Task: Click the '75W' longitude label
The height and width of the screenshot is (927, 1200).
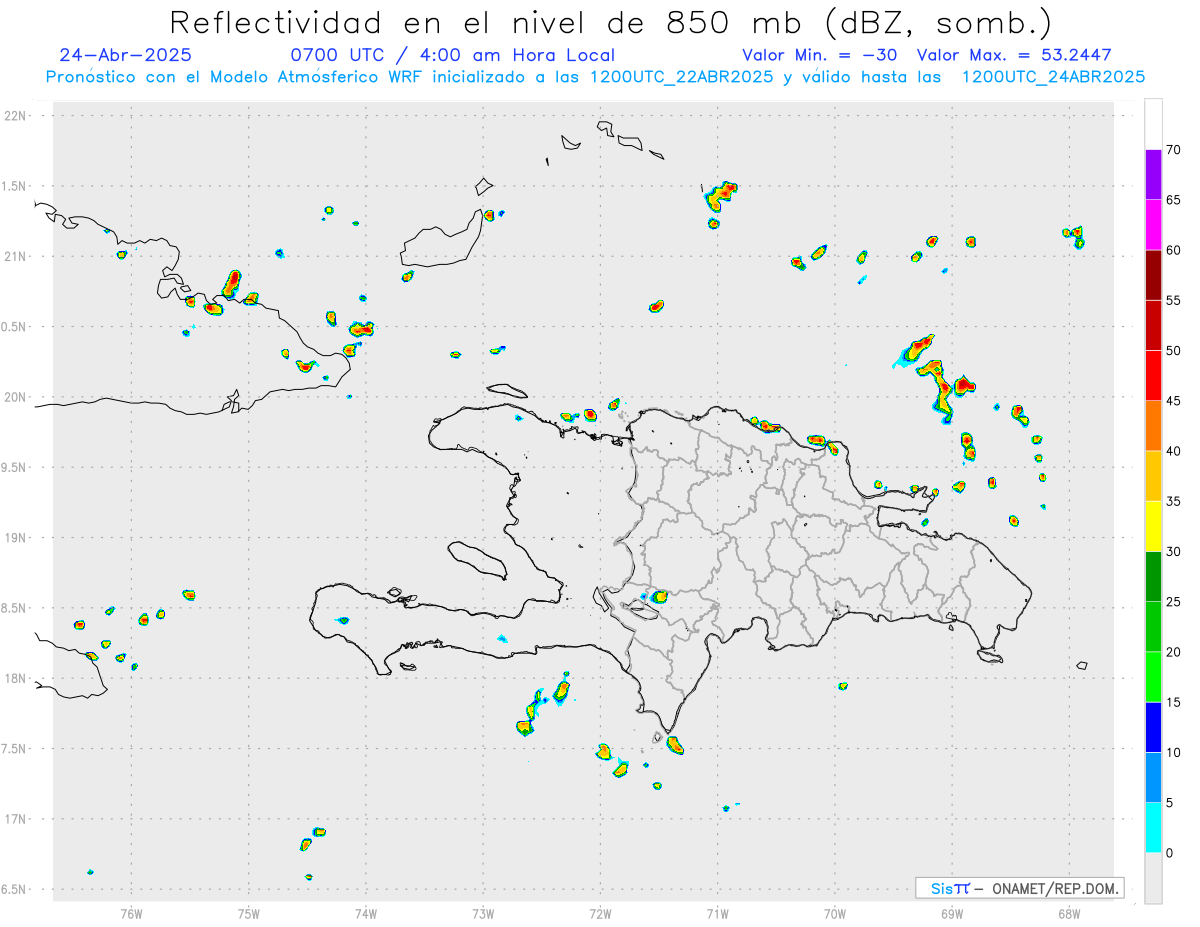Action: click(x=249, y=913)
